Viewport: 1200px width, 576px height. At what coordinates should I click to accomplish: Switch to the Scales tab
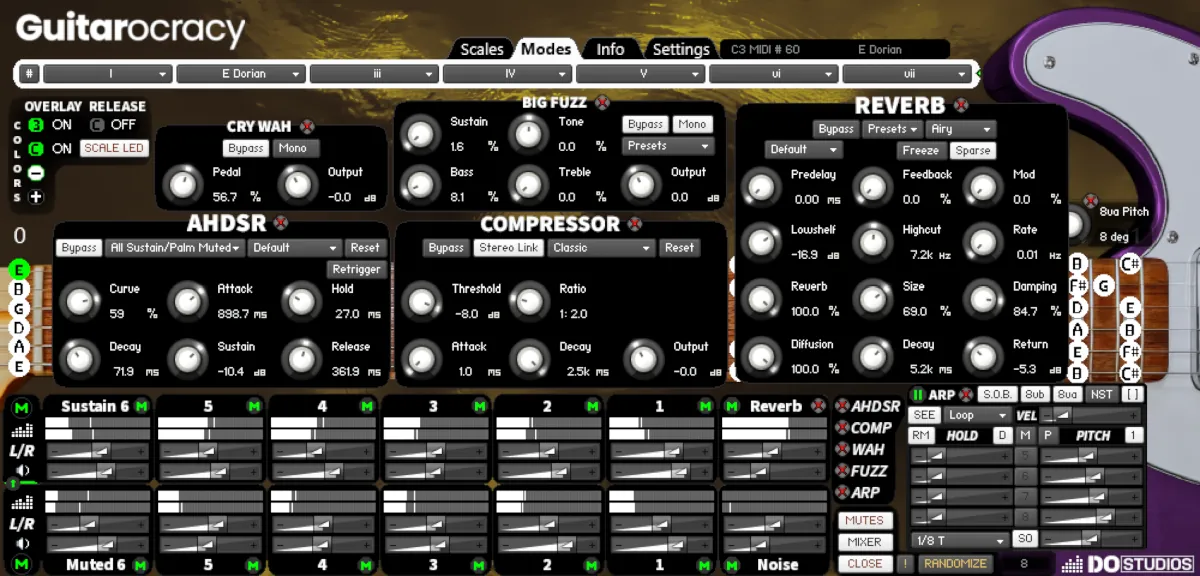coord(481,49)
